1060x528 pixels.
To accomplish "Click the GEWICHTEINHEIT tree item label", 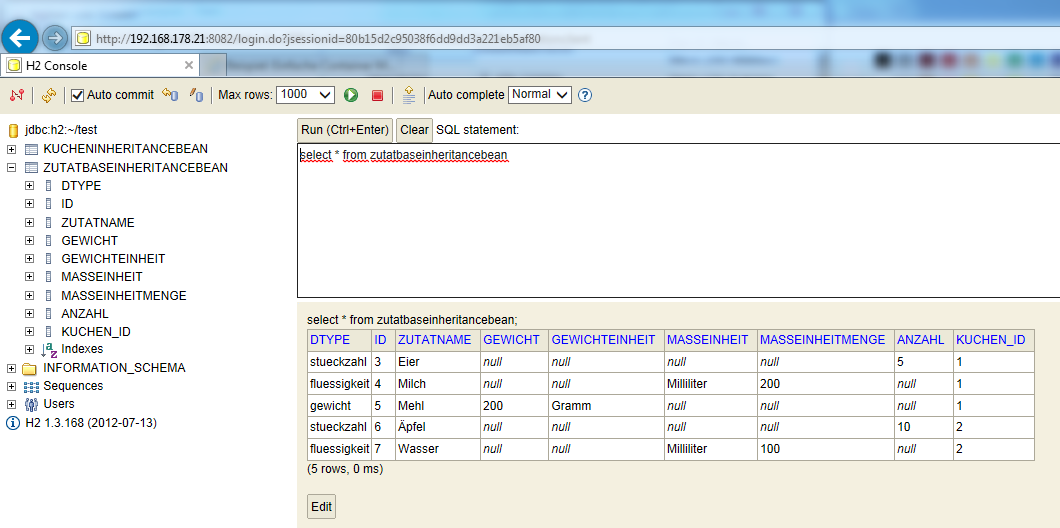I will coord(113,258).
